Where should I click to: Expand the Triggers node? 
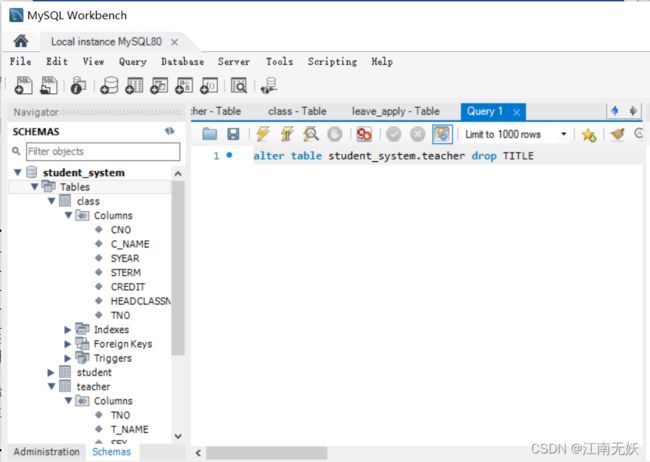(x=68, y=358)
